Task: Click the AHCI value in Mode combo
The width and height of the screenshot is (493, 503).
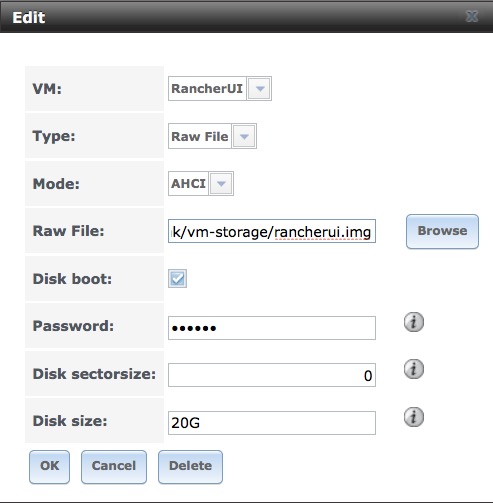Action: point(188,184)
